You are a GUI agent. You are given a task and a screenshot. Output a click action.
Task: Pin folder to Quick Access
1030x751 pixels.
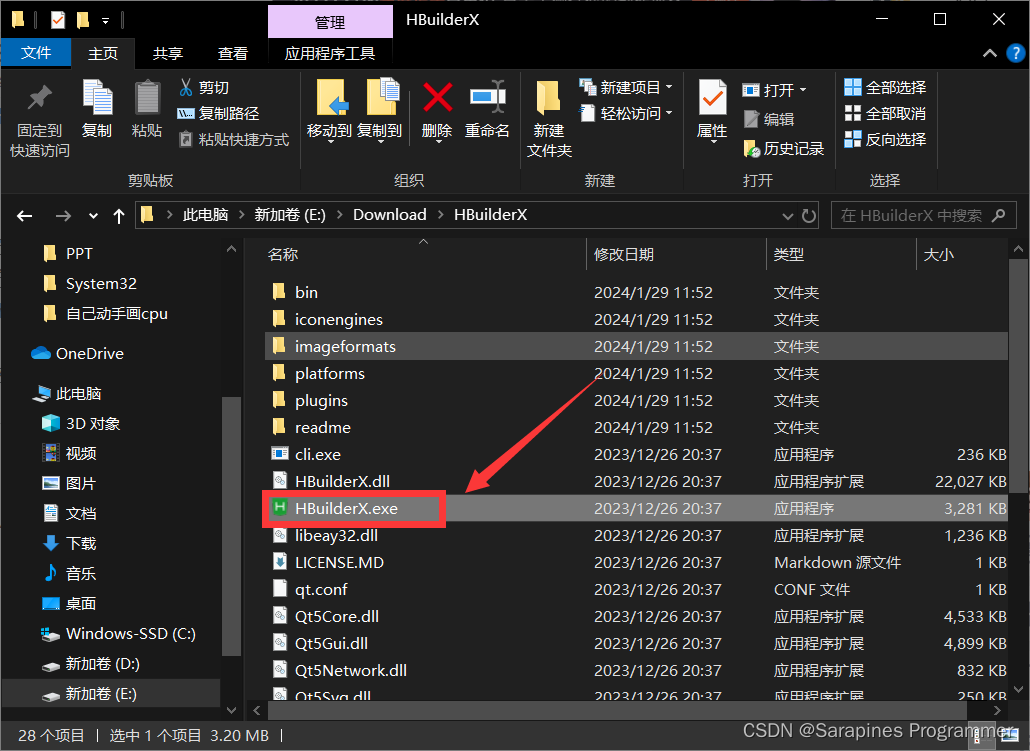tap(39, 120)
